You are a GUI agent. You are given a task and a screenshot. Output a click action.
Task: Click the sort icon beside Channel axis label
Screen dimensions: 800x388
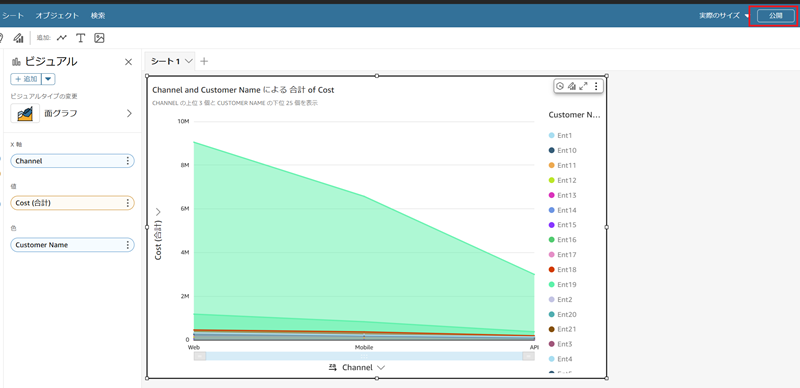(333, 368)
